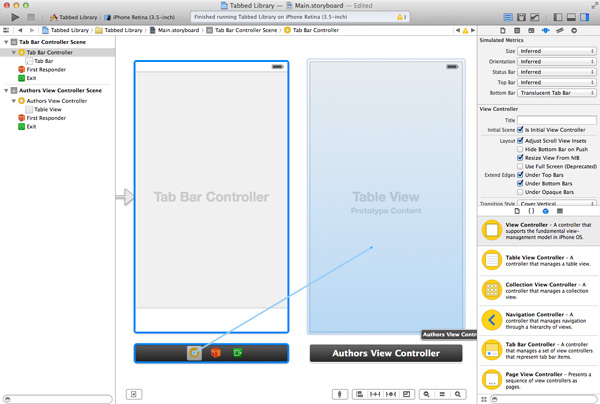The width and height of the screenshot is (600, 404).
Task: Toggle Resize View From NIB
Action: pyautogui.click(x=520, y=158)
